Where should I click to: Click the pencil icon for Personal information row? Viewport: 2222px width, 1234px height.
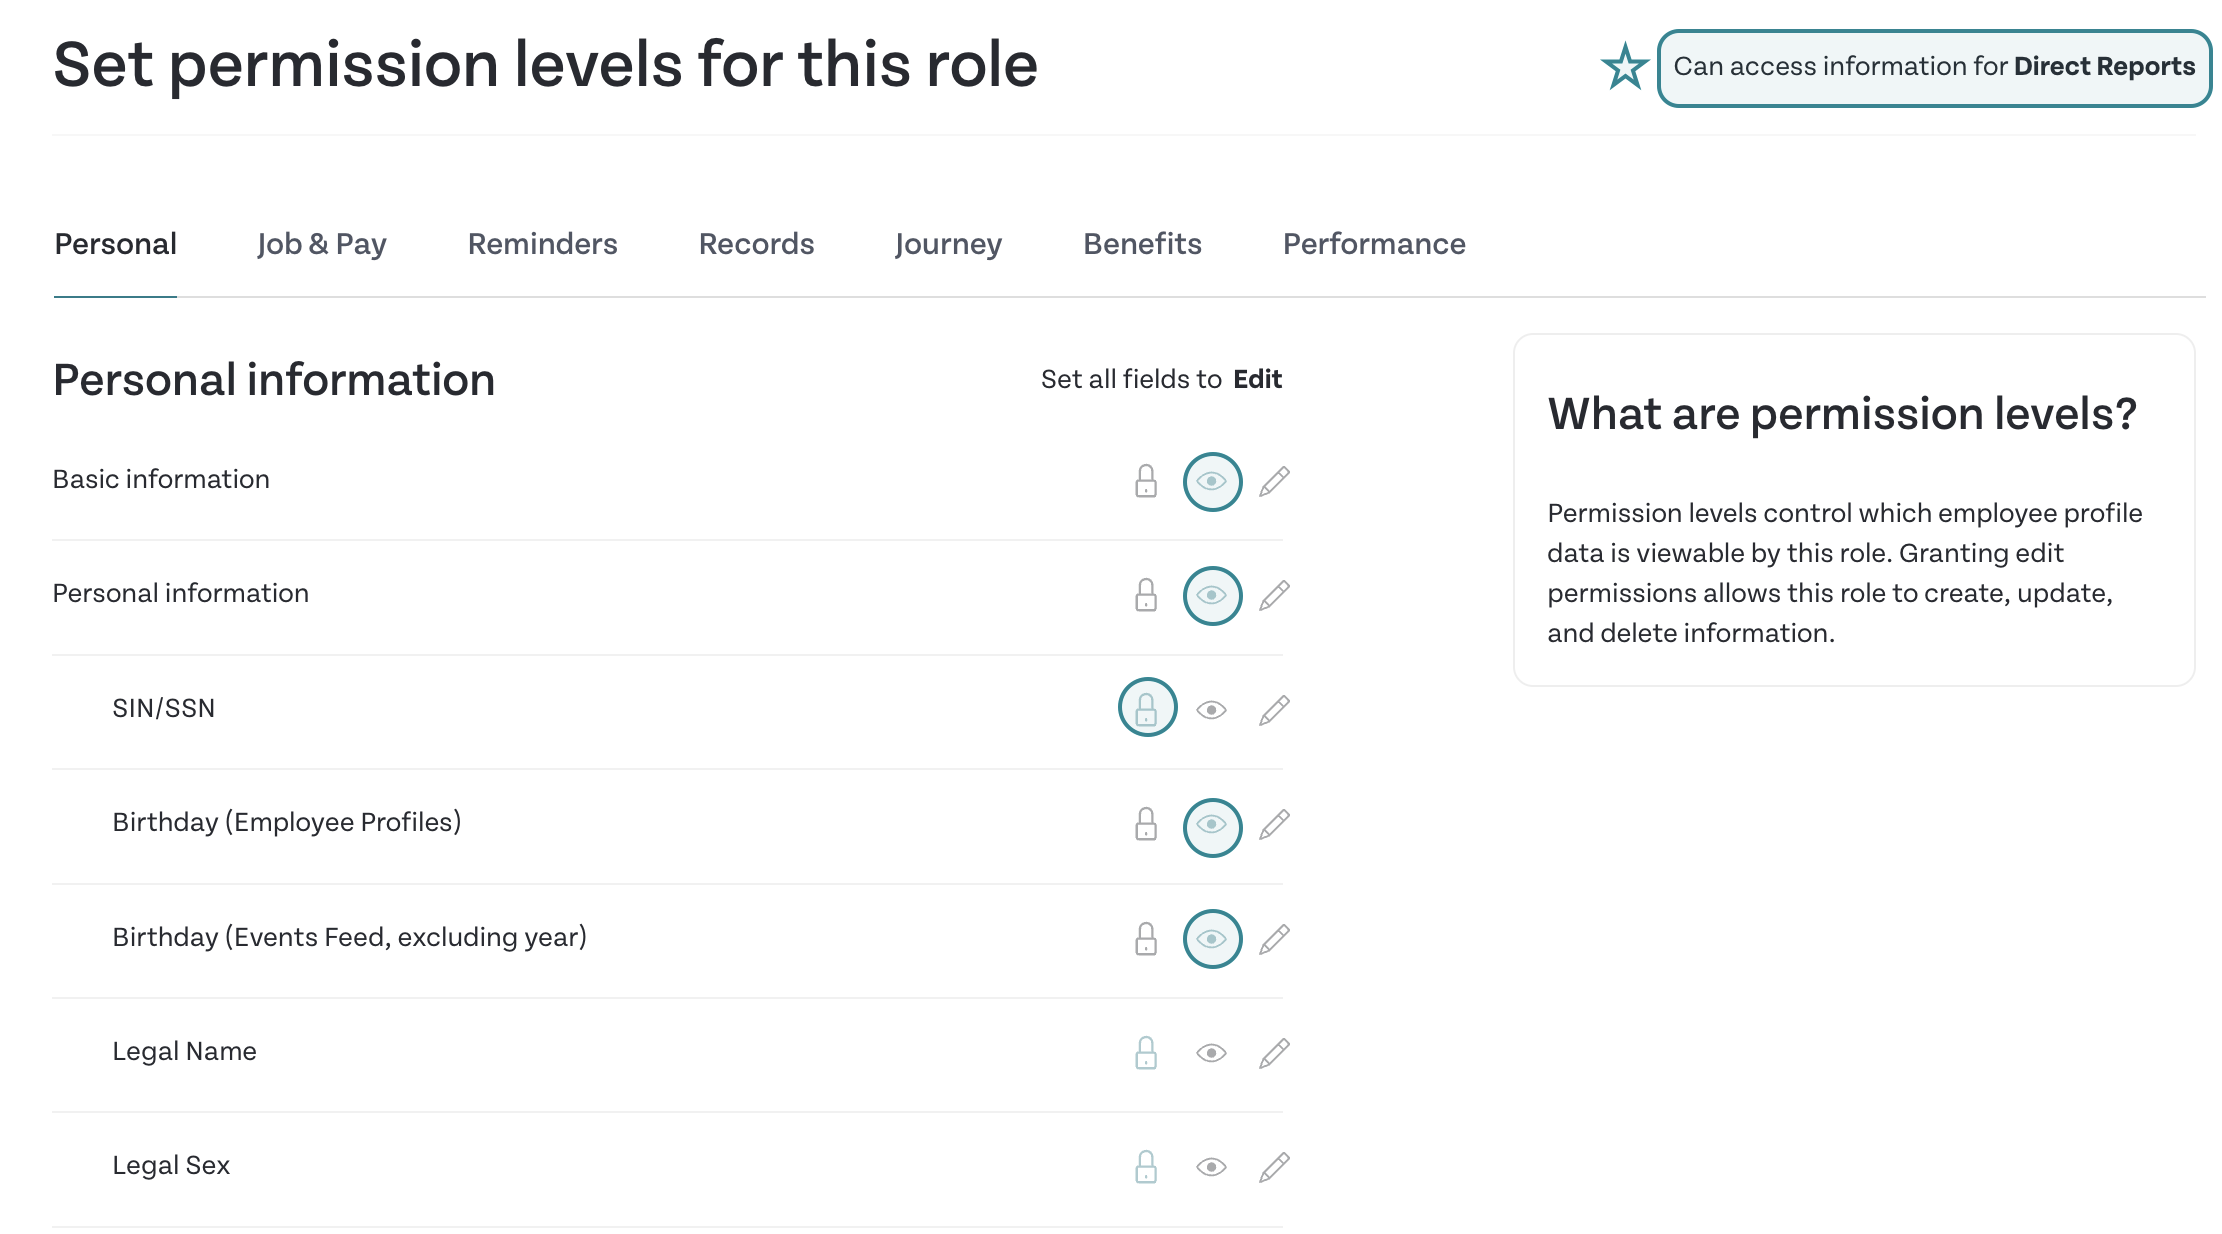1274,595
